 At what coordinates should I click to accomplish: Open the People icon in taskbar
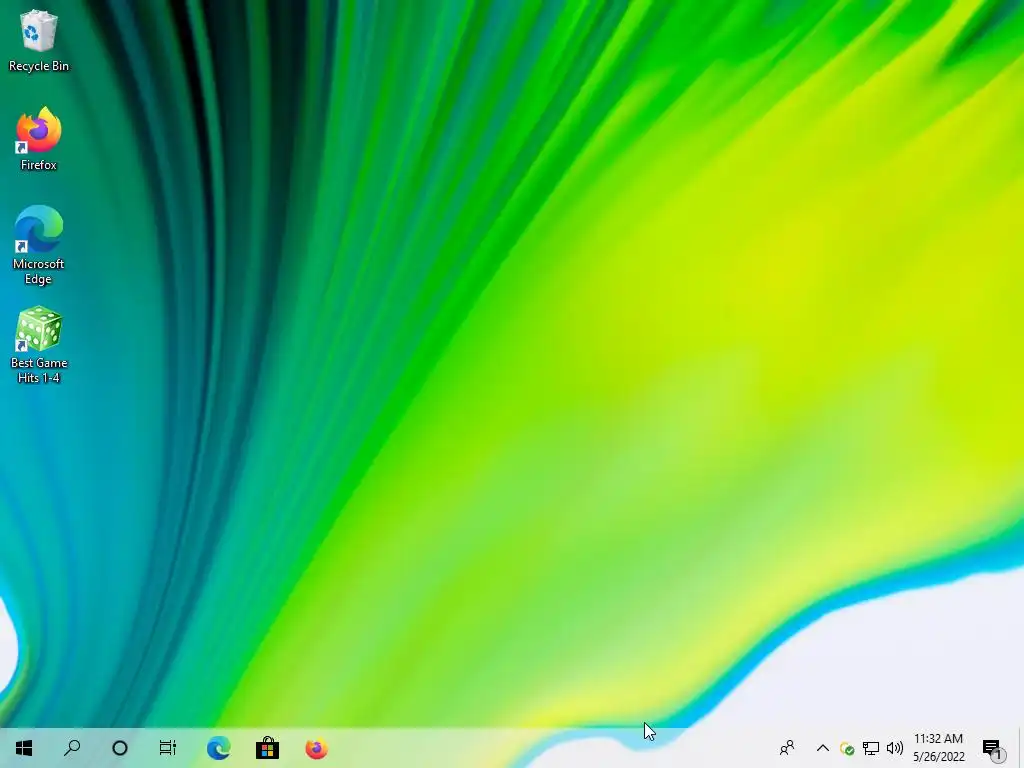pyautogui.click(x=787, y=748)
